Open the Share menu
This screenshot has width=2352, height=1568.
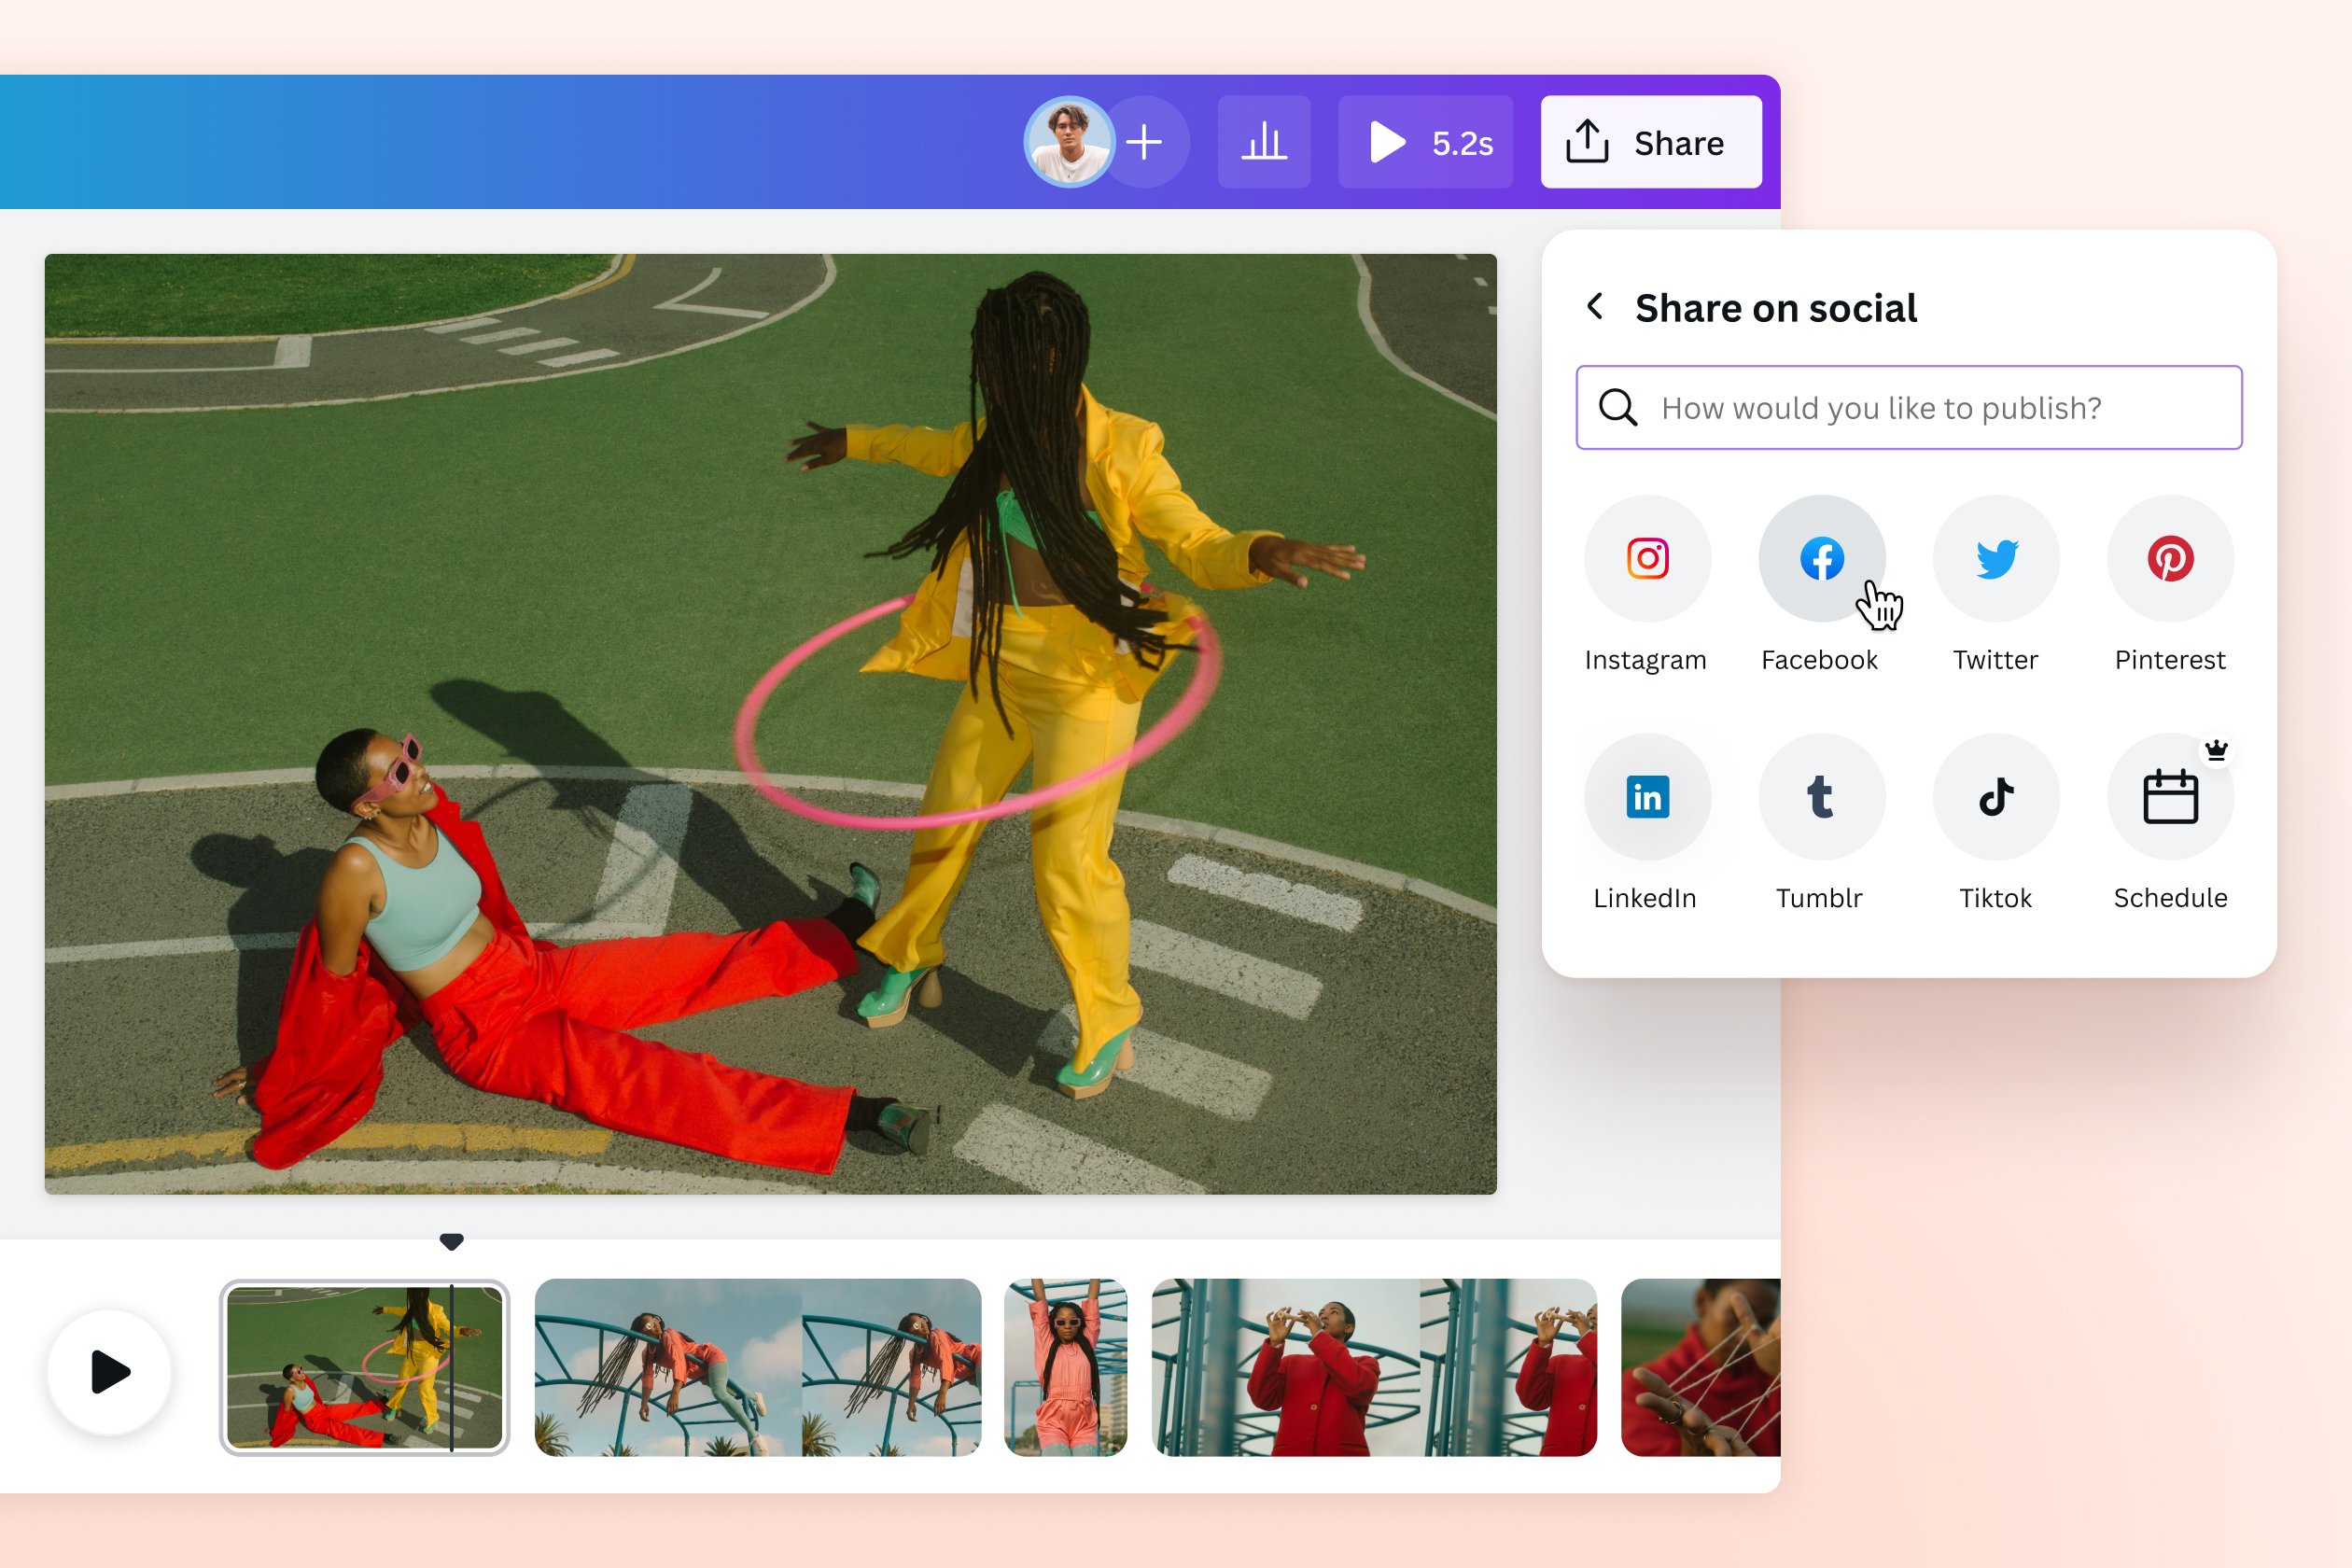tap(1650, 142)
